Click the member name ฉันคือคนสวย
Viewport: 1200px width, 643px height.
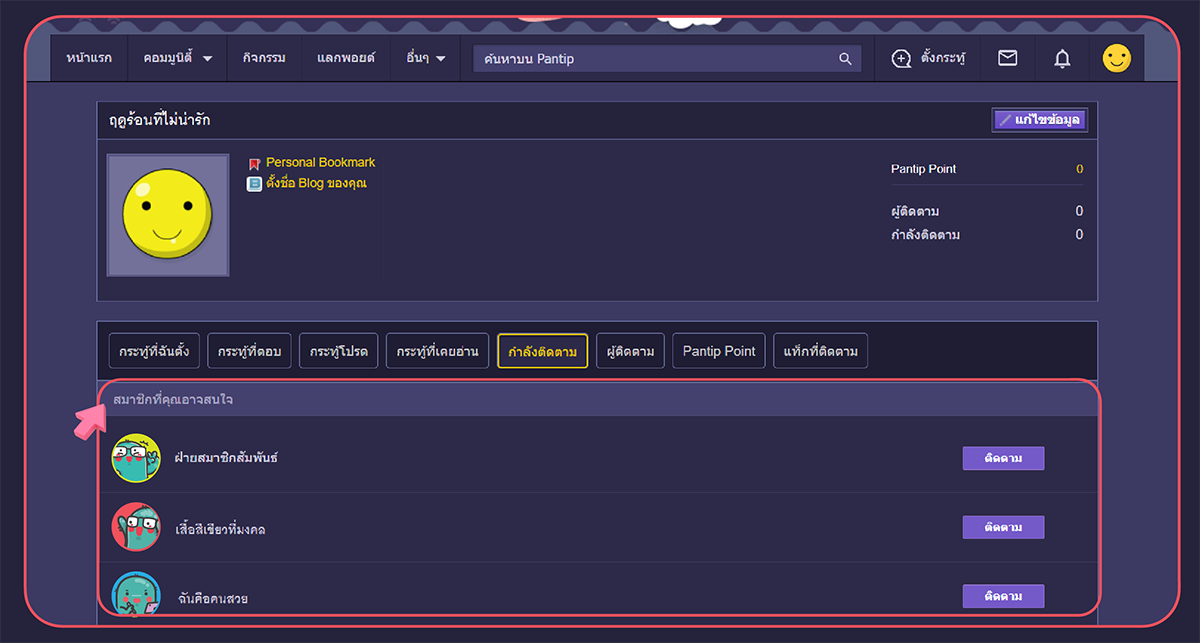pos(213,599)
